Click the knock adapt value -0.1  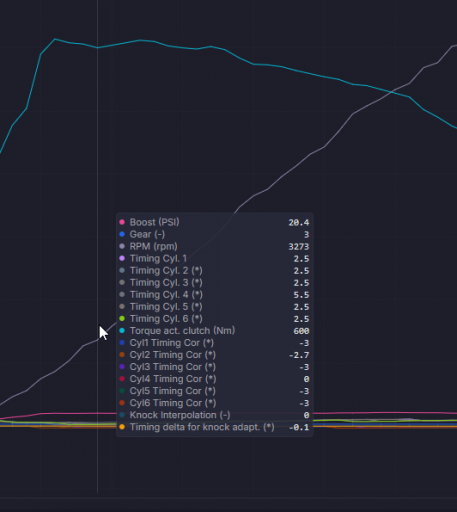tap(299, 427)
